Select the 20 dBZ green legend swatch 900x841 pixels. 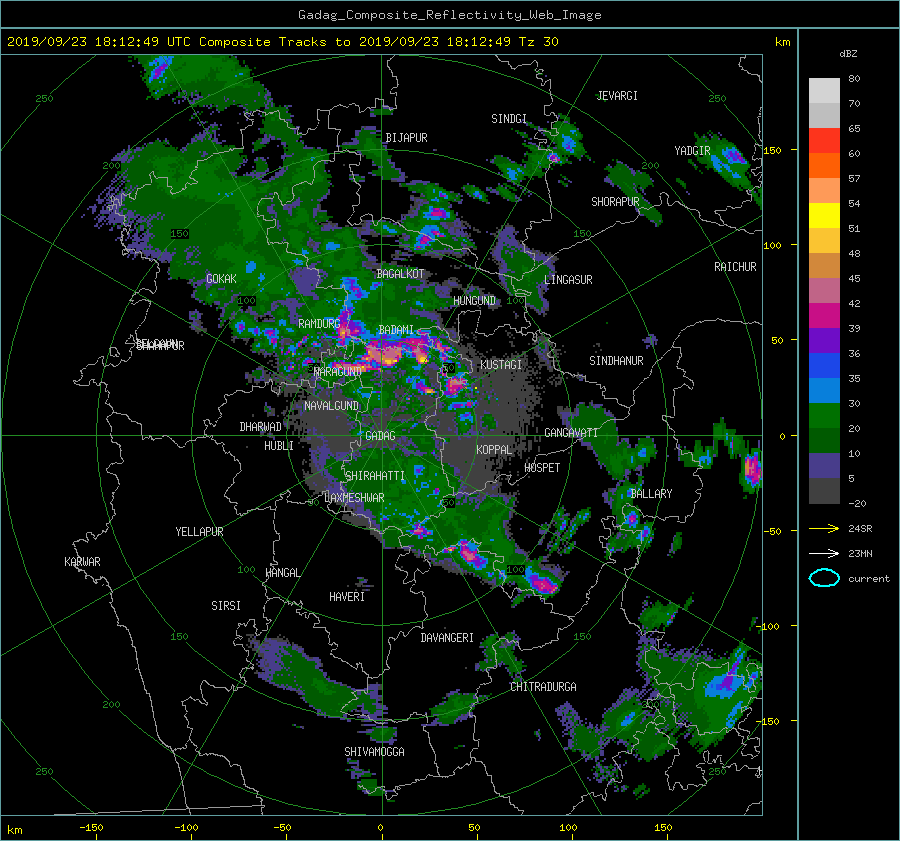point(824,415)
